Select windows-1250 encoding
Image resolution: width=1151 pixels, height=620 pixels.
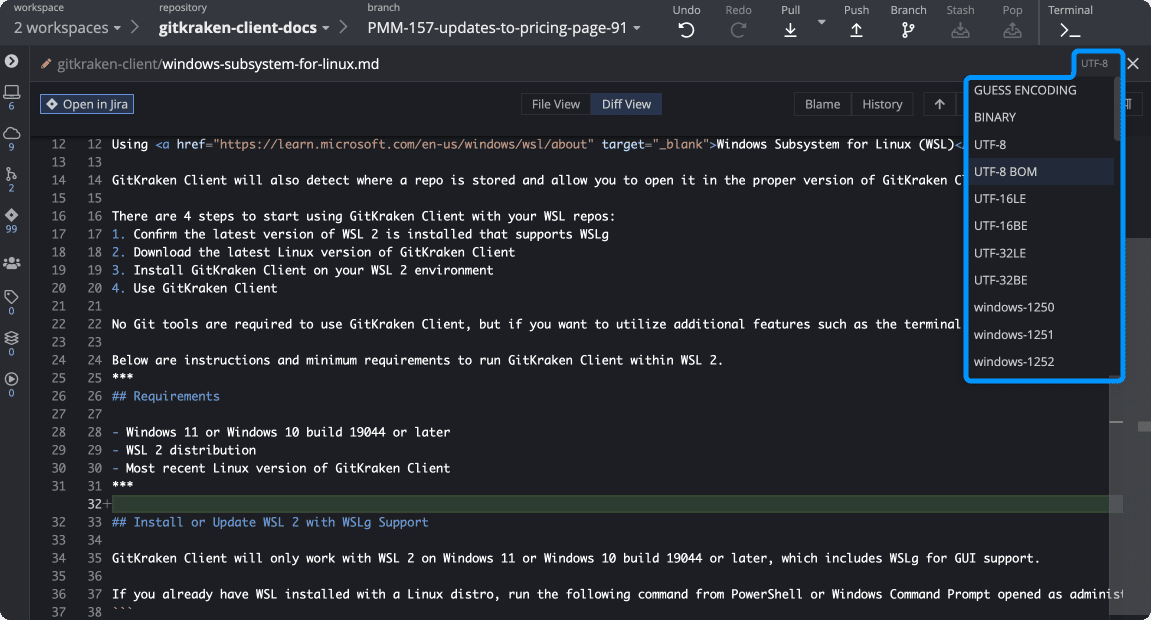tap(1040, 307)
